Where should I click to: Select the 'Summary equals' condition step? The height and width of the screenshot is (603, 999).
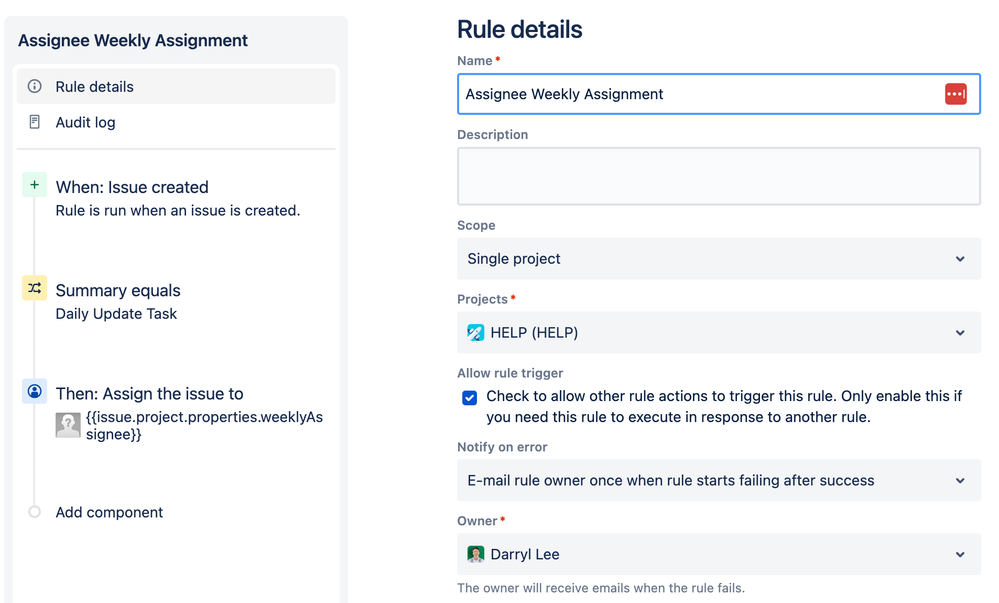tap(118, 291)
